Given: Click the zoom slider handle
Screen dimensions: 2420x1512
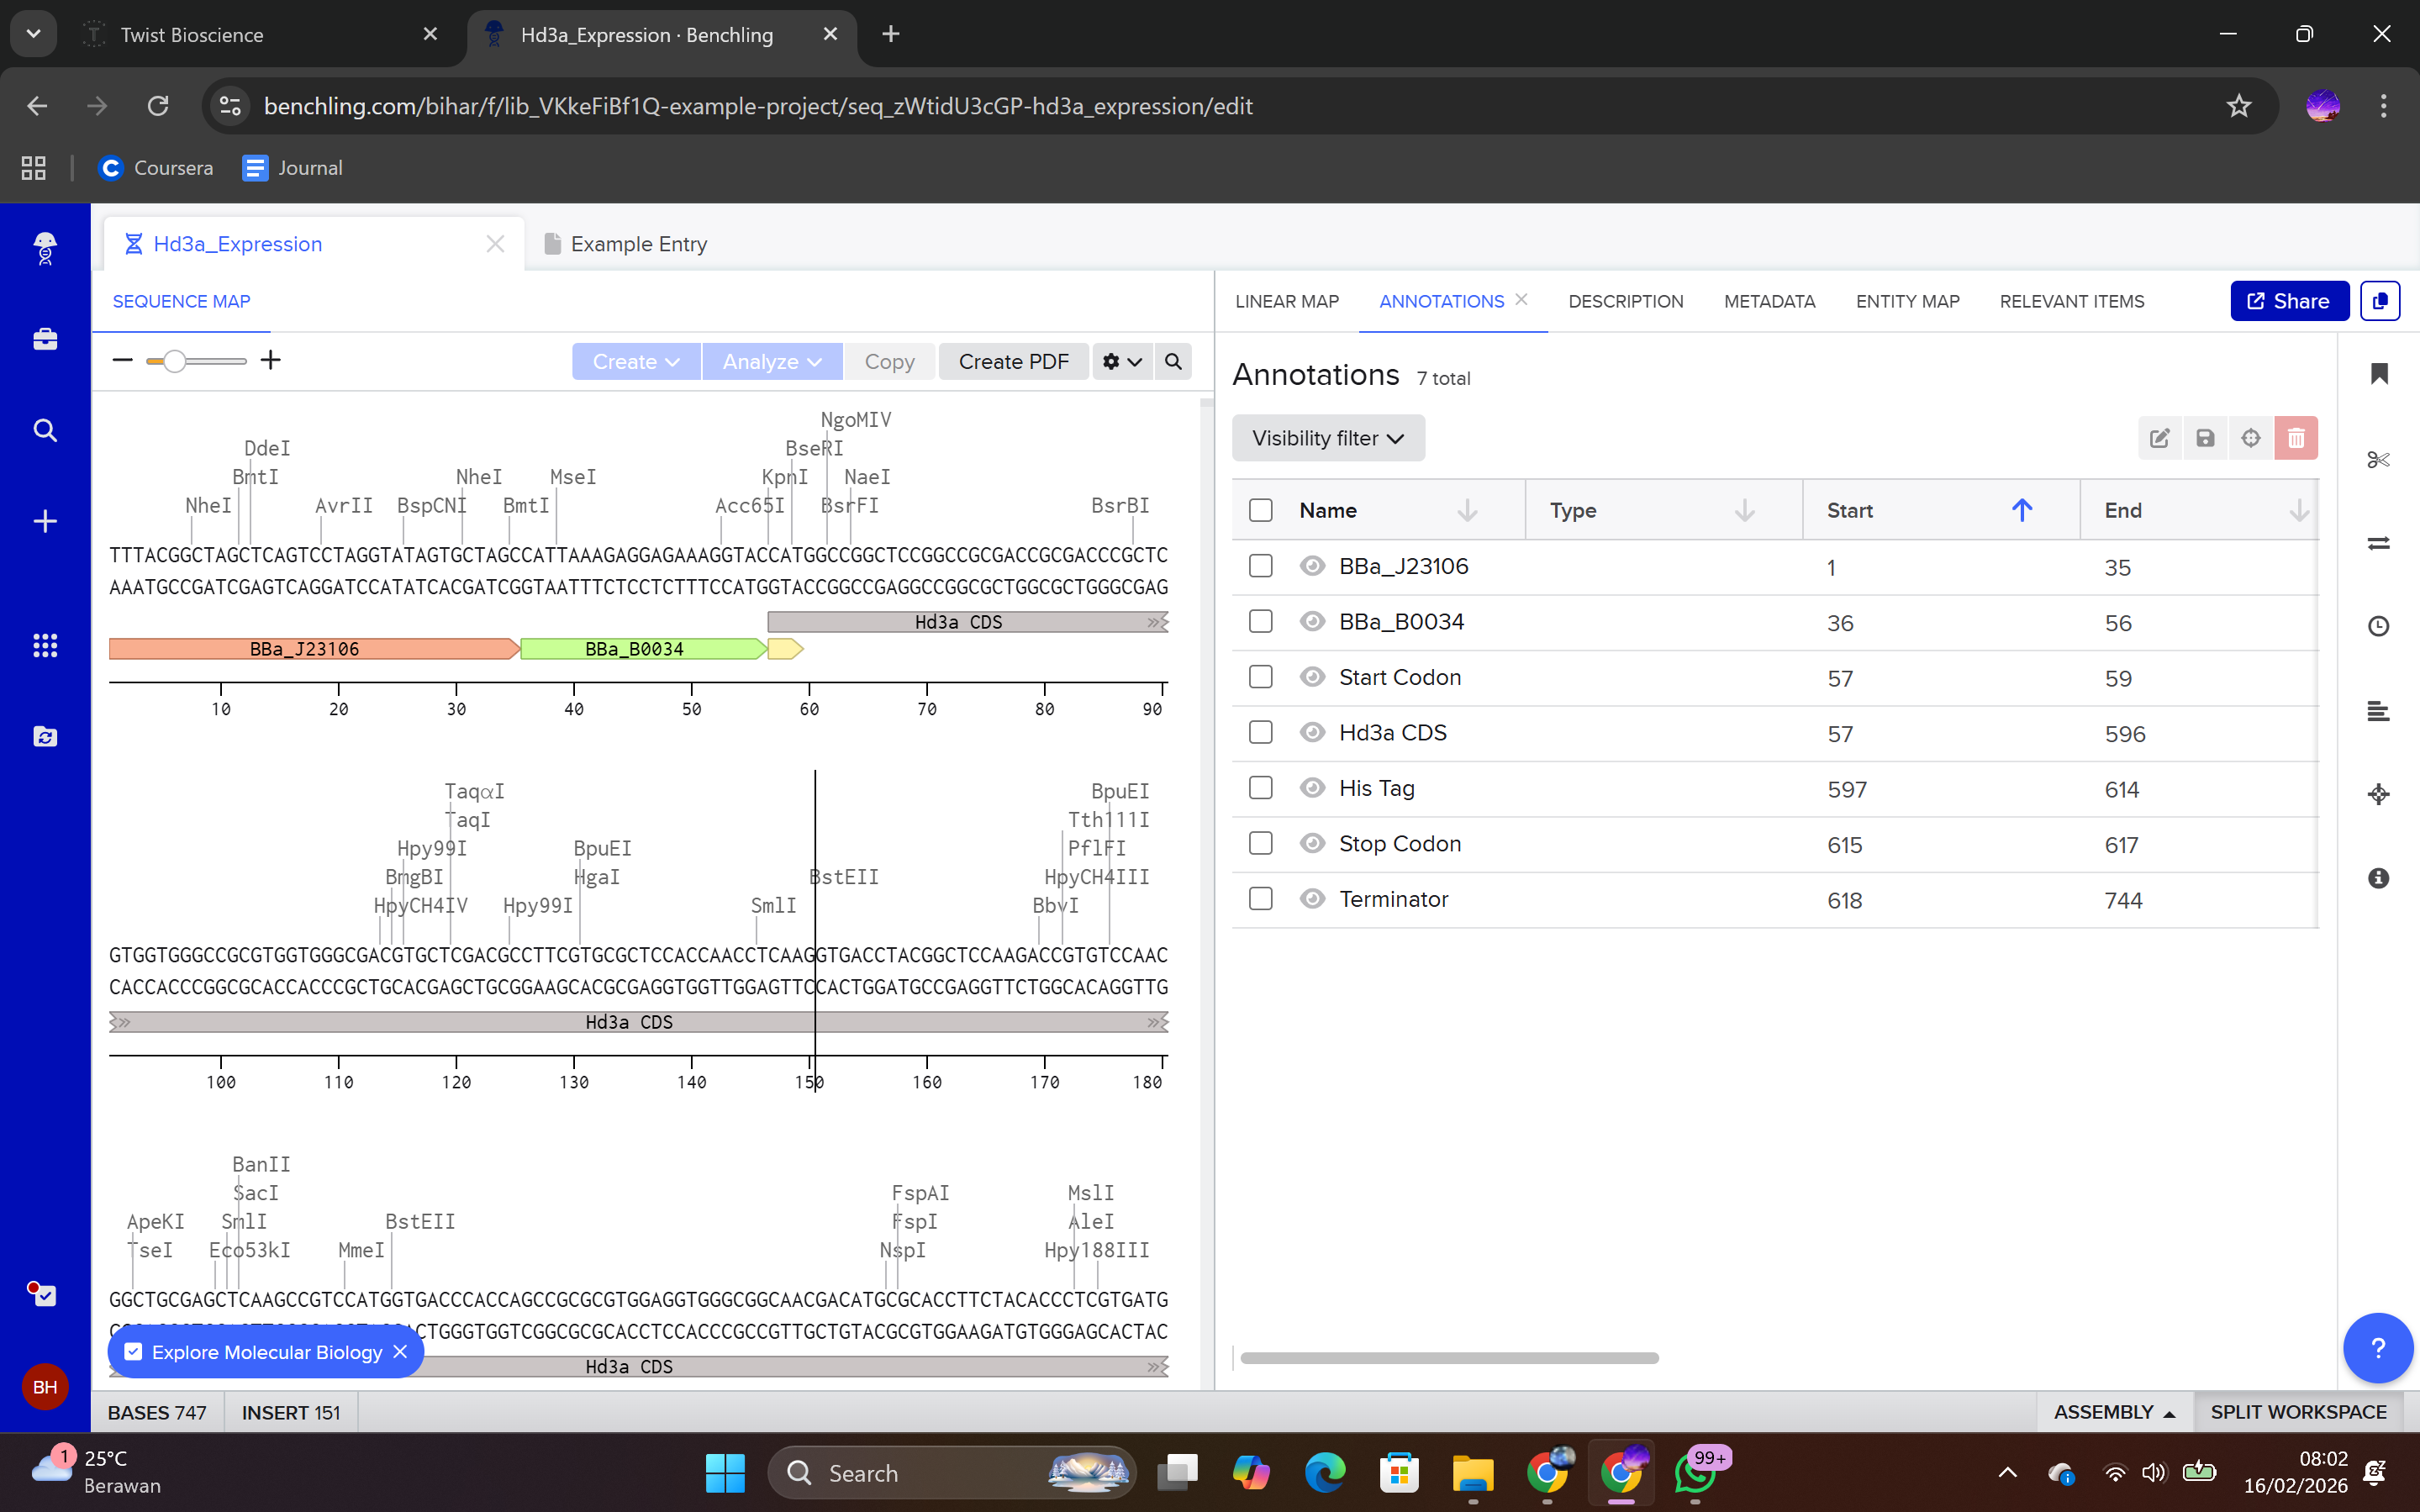Looking at the screenshot, I should click(x=174, y=361).
